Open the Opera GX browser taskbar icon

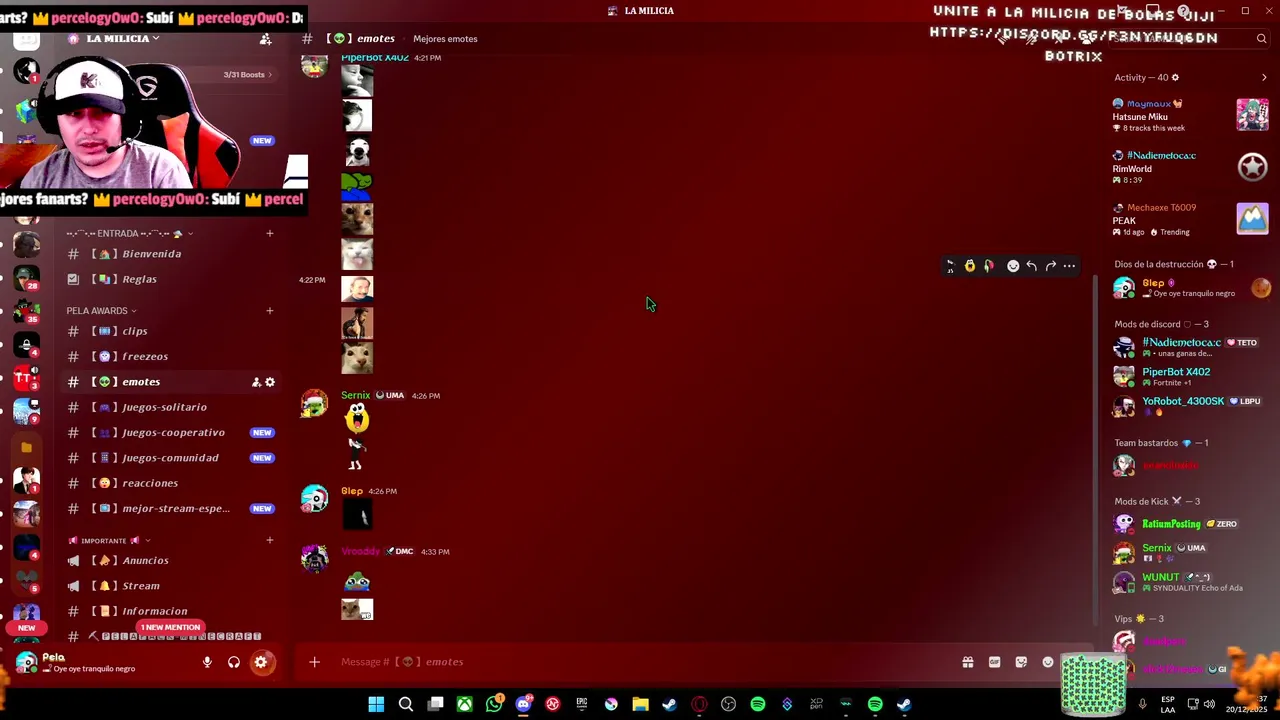(699, 705)
